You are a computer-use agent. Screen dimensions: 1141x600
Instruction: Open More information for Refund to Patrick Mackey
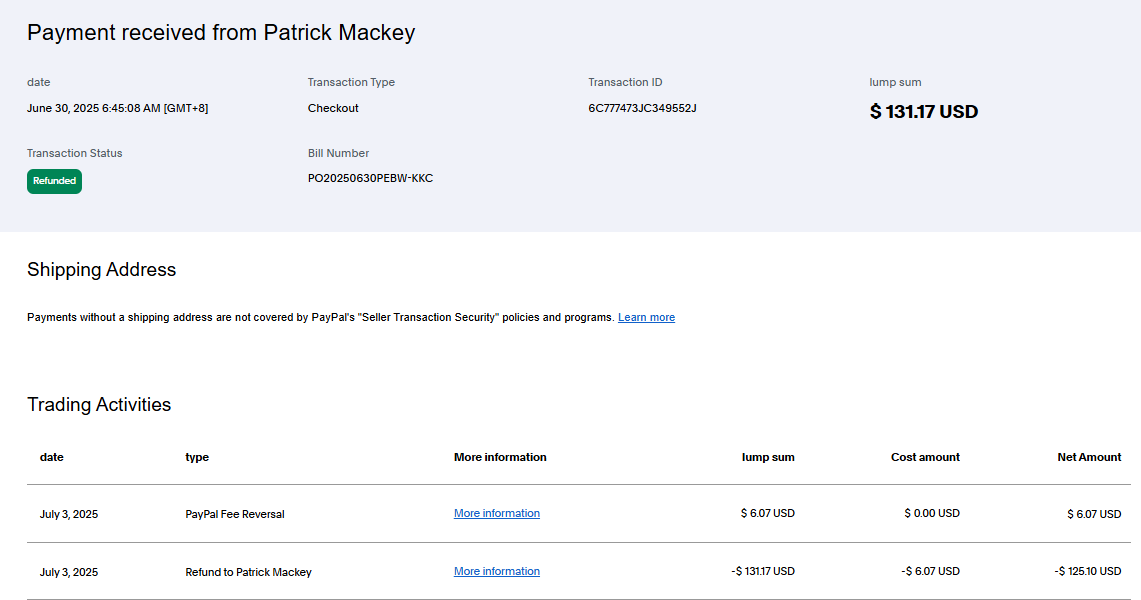pos(496,571)
